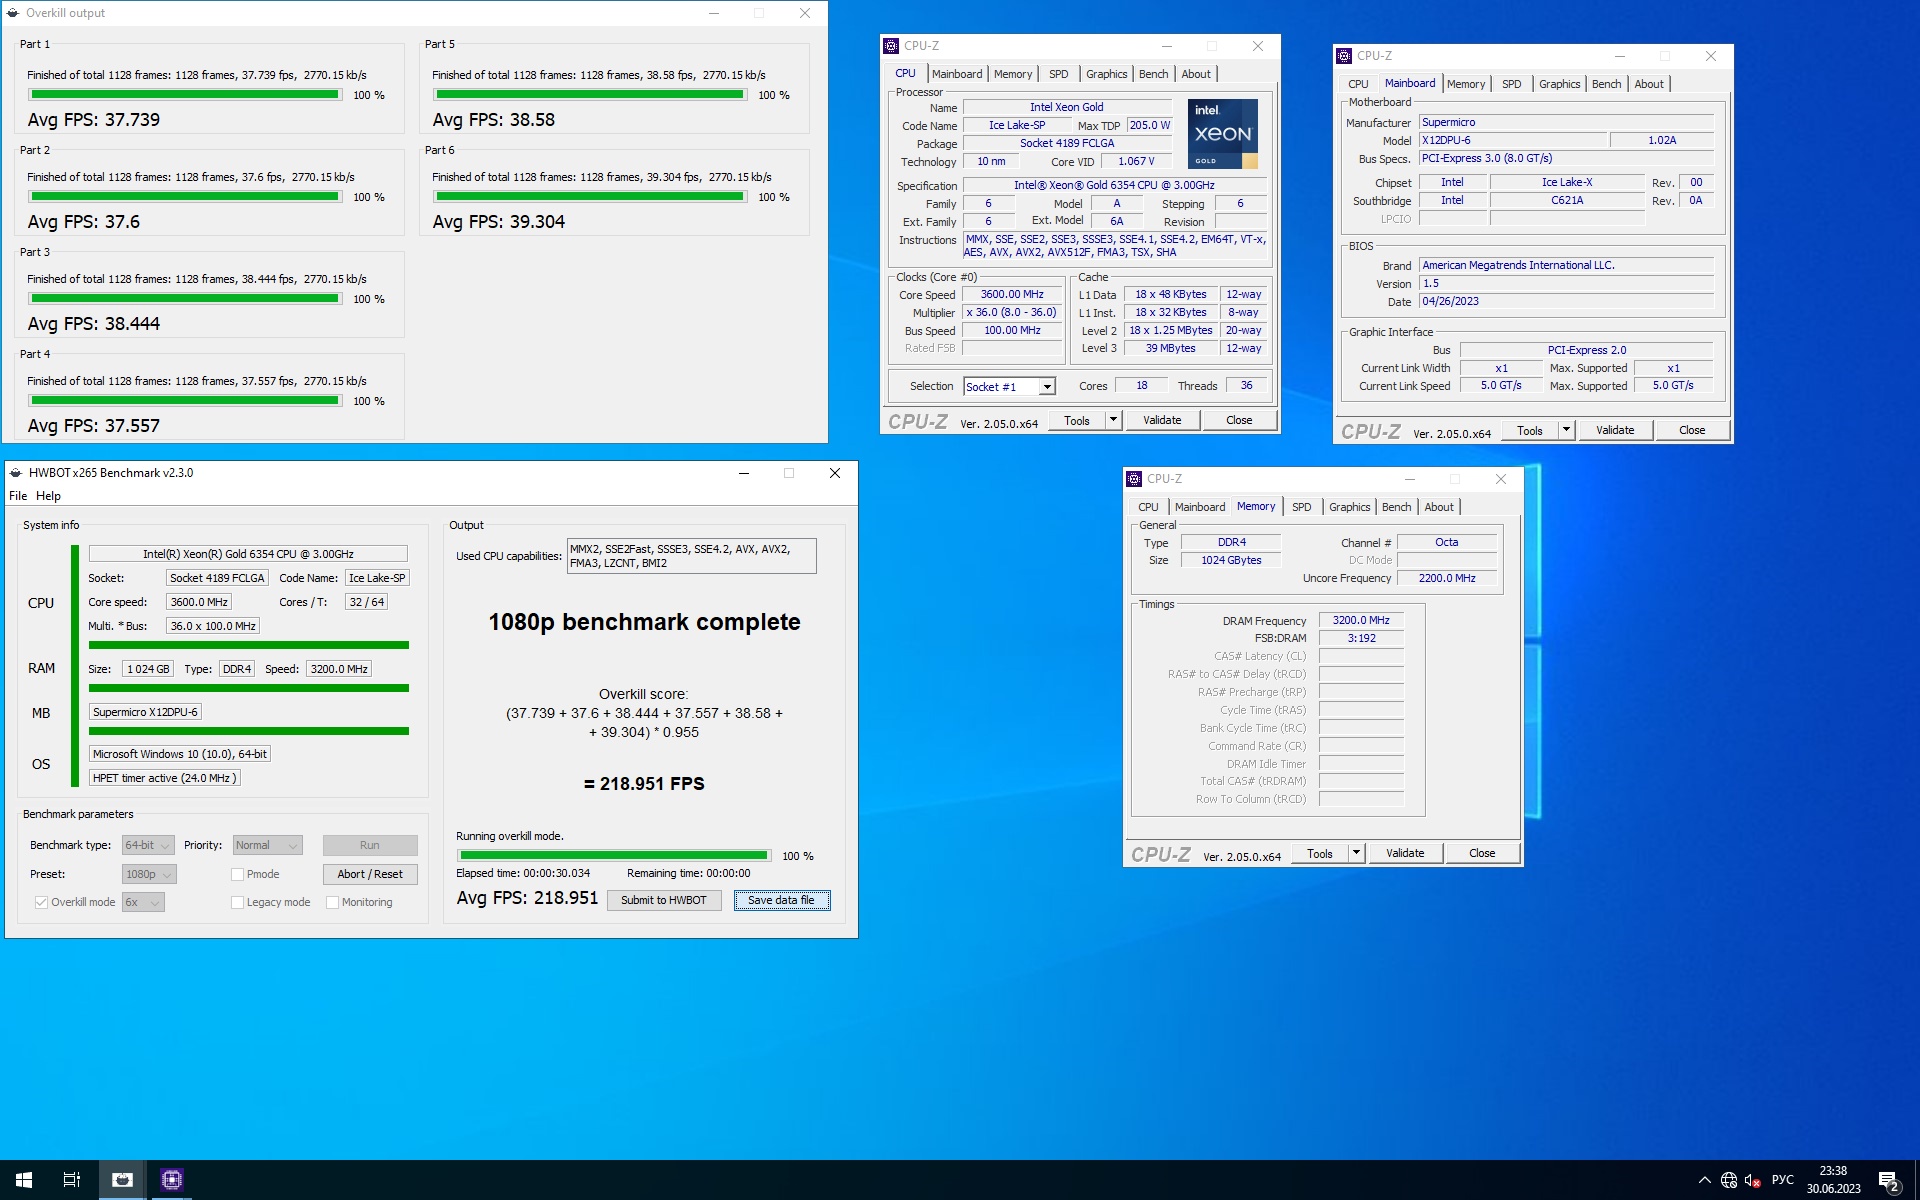The image size is (1920, 1200).
Task: Click the Part 1 progress bar
Action: (185, 95)
